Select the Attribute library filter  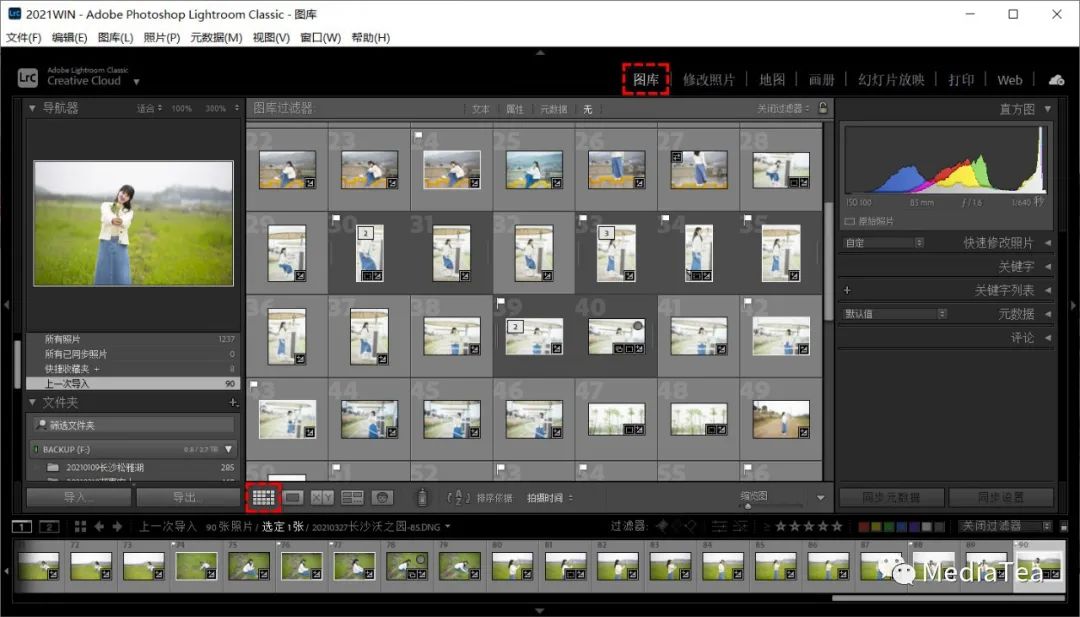515,109
